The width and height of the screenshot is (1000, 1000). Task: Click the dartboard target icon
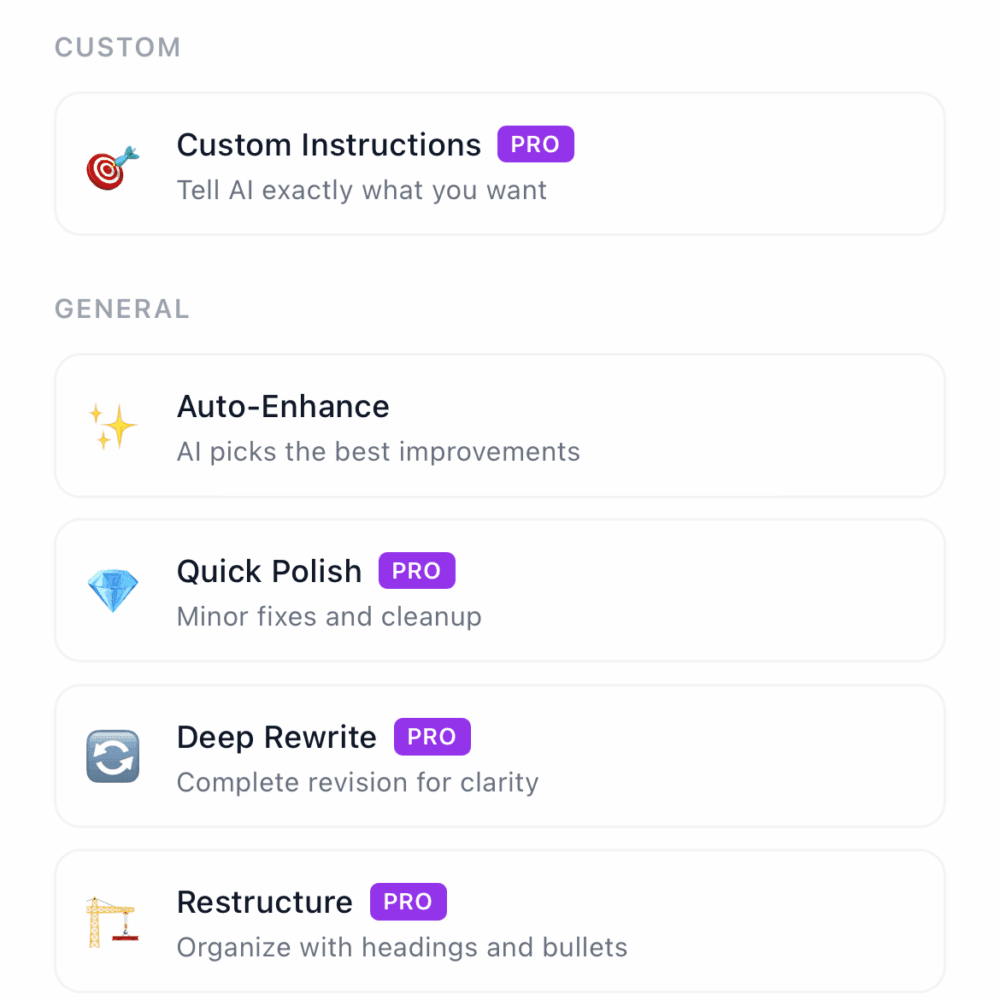tap(112, 166)
